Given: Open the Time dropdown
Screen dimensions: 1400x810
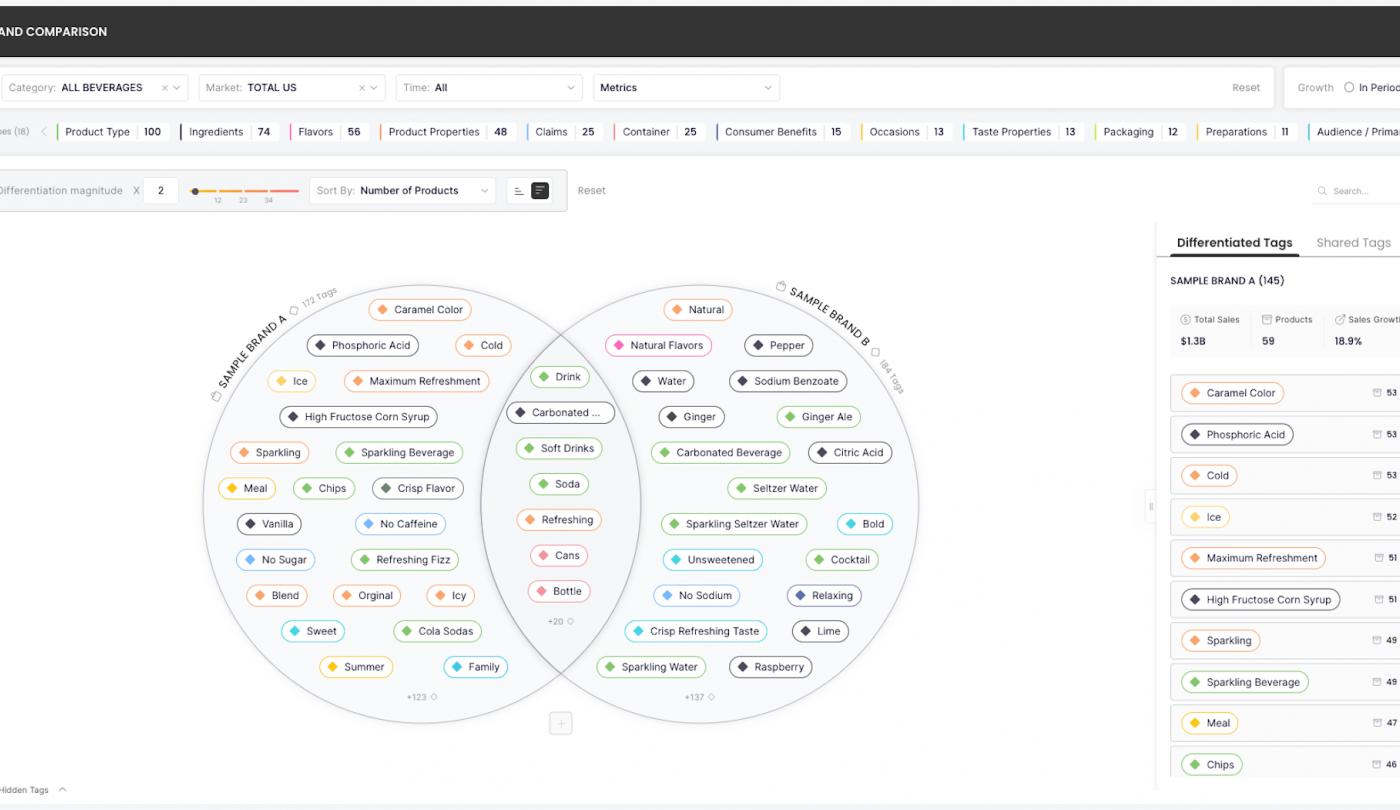Looking at the screenshot, I should [x=489, y=88].
